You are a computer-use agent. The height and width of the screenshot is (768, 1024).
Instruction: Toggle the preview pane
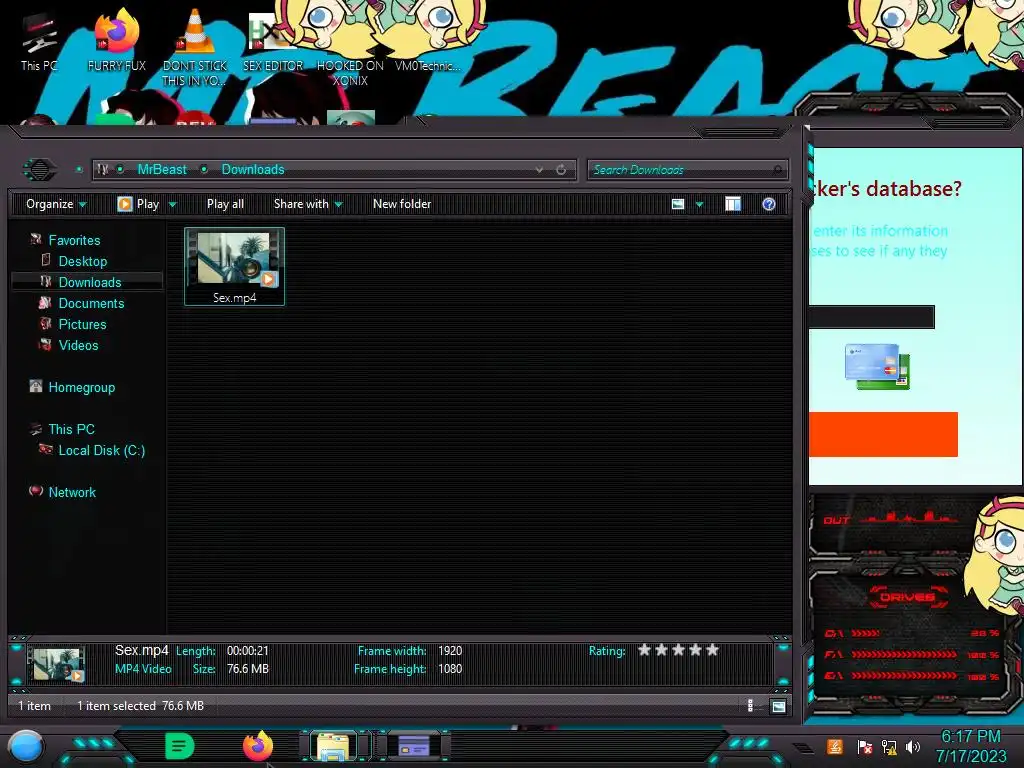click(x=733, y=204)
